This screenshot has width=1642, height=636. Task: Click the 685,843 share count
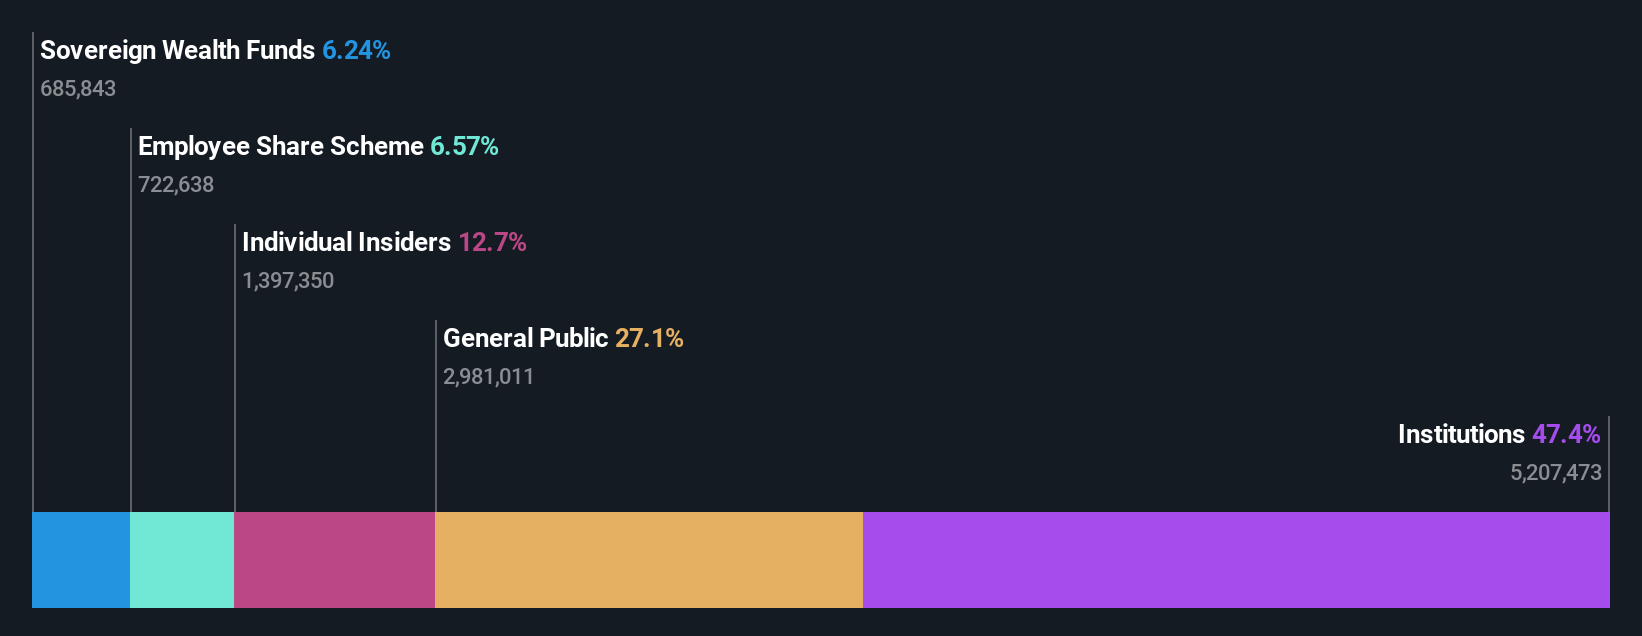(x=78, y=88)
